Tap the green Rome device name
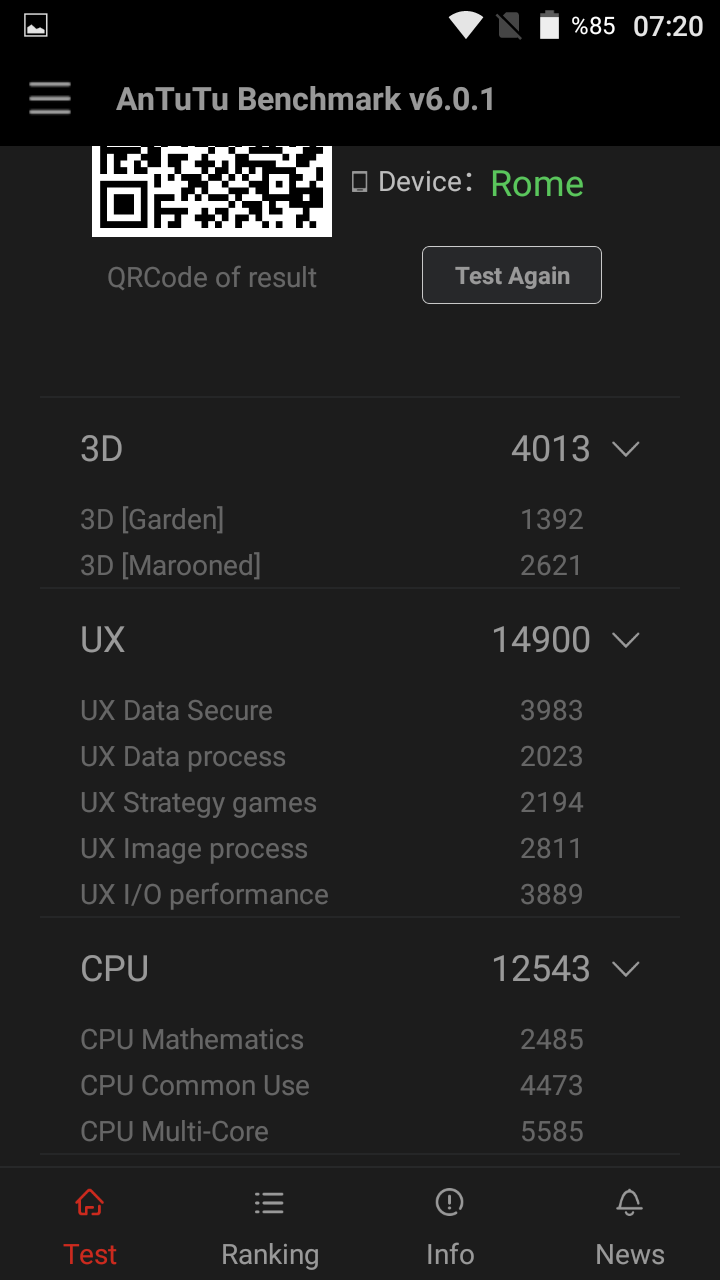 (x=537, y=184)
